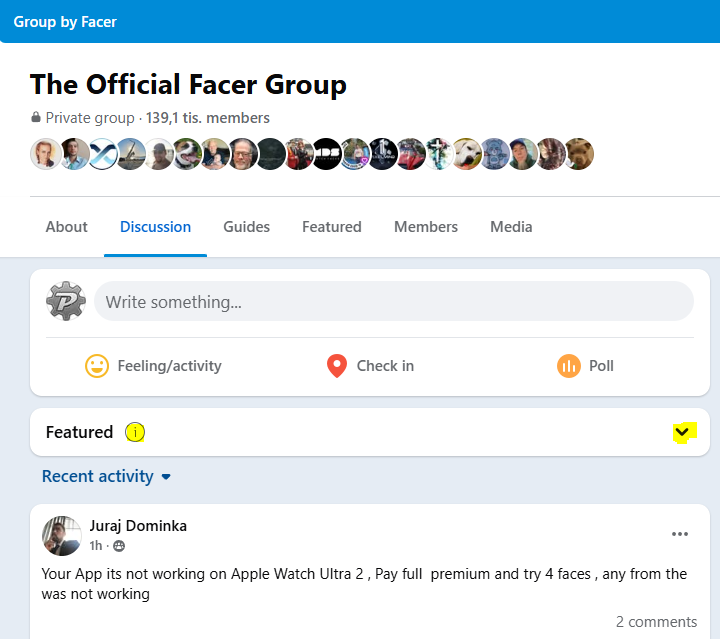Click the first member avatar in the row
720x639 pixels.
coord(46,154)
